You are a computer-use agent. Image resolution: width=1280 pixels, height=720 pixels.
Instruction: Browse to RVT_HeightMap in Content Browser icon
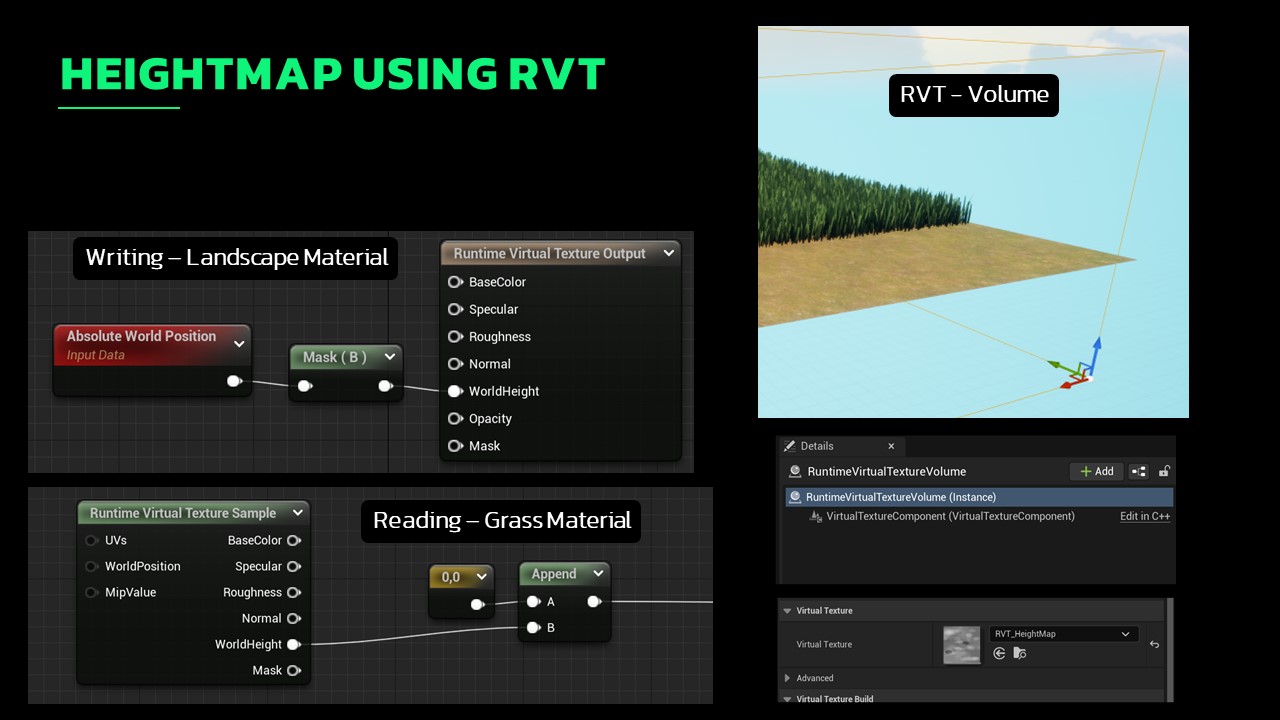coord(1020,653)
